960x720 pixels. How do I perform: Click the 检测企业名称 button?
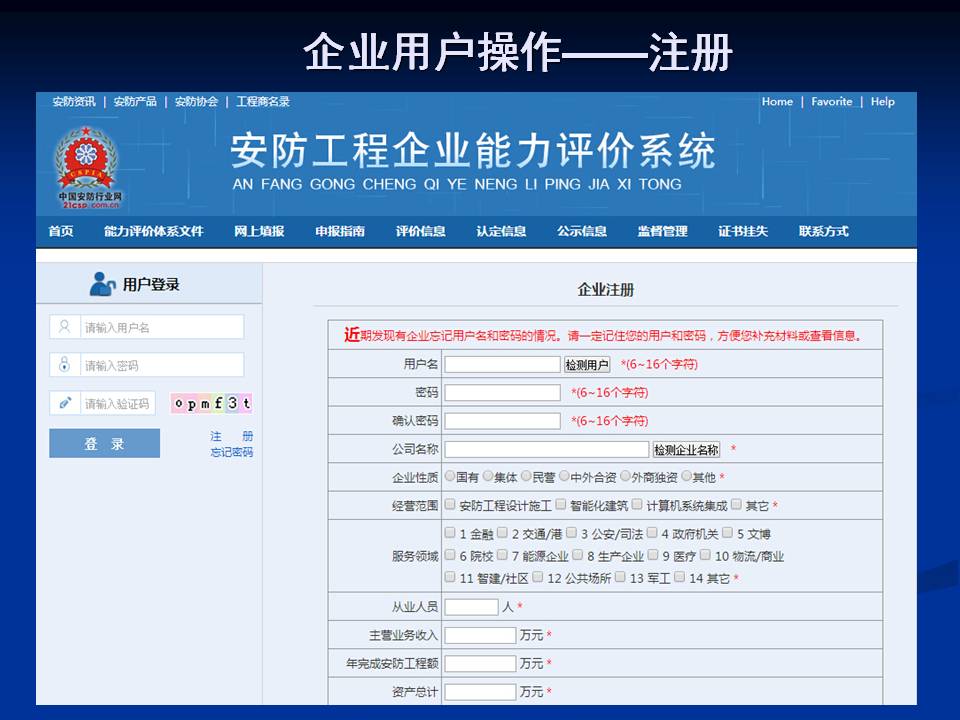(686, 449)
